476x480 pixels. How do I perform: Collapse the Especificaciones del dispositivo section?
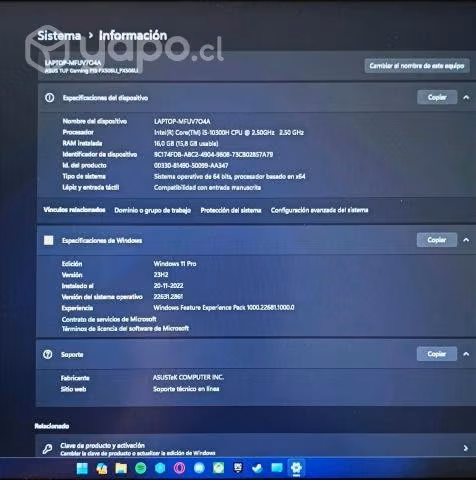click(466, 97)
